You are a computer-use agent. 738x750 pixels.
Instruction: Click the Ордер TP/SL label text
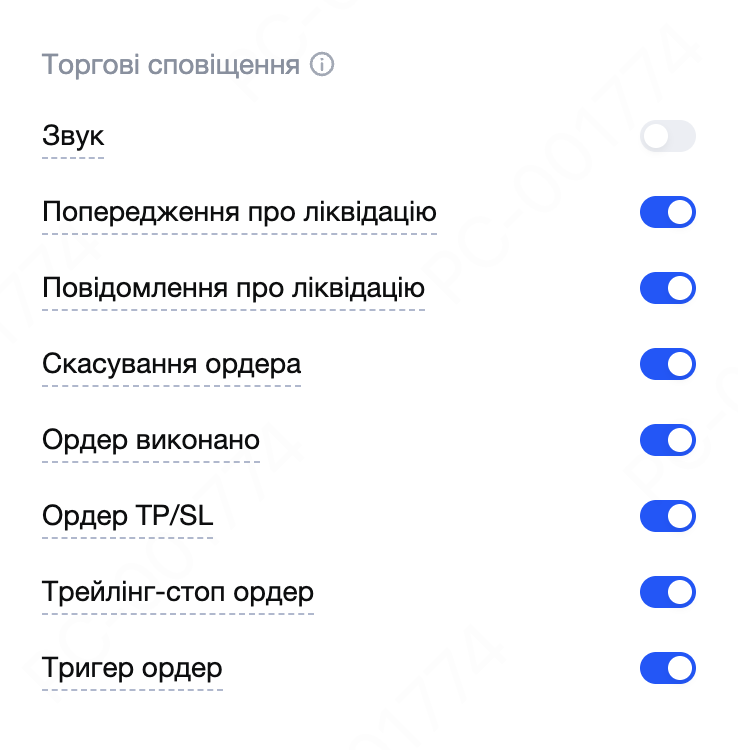(128, 517)
